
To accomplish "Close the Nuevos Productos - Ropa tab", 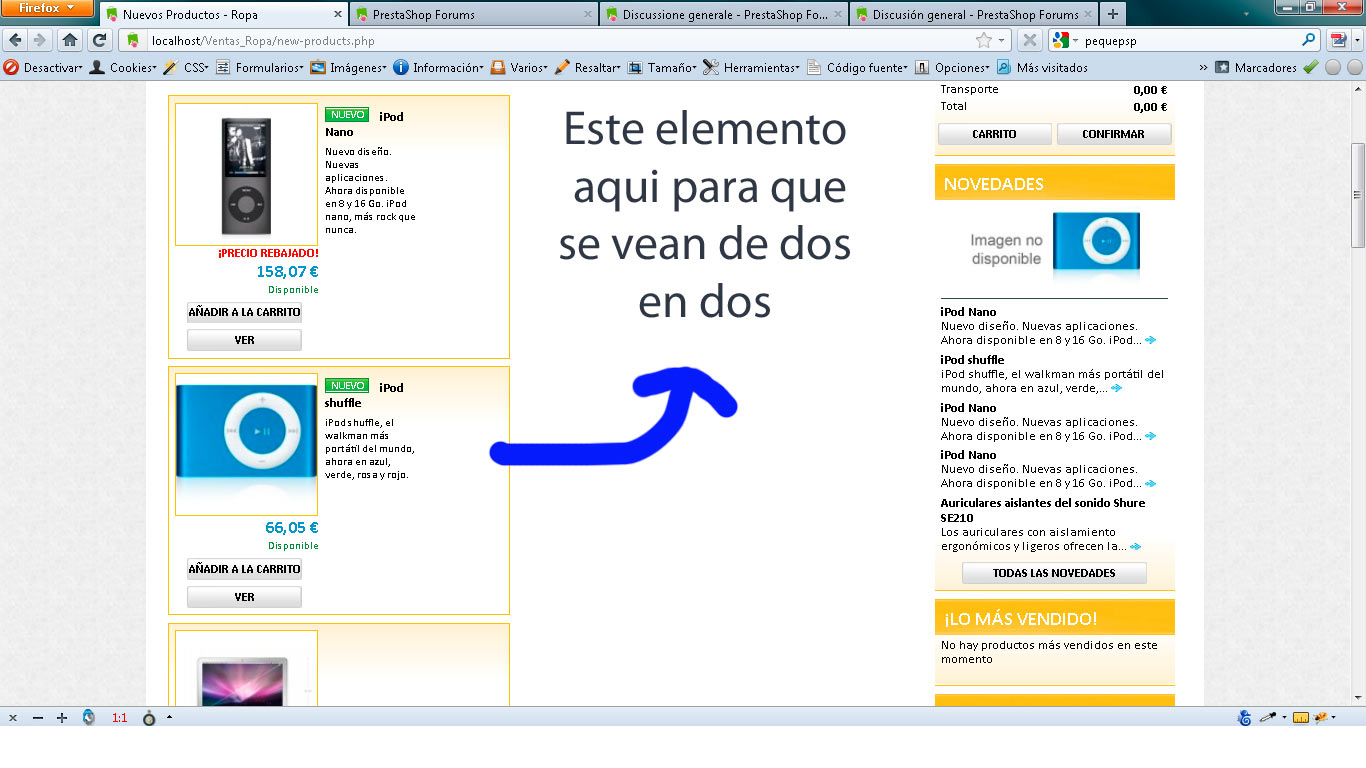I will (x=337, y=15).
